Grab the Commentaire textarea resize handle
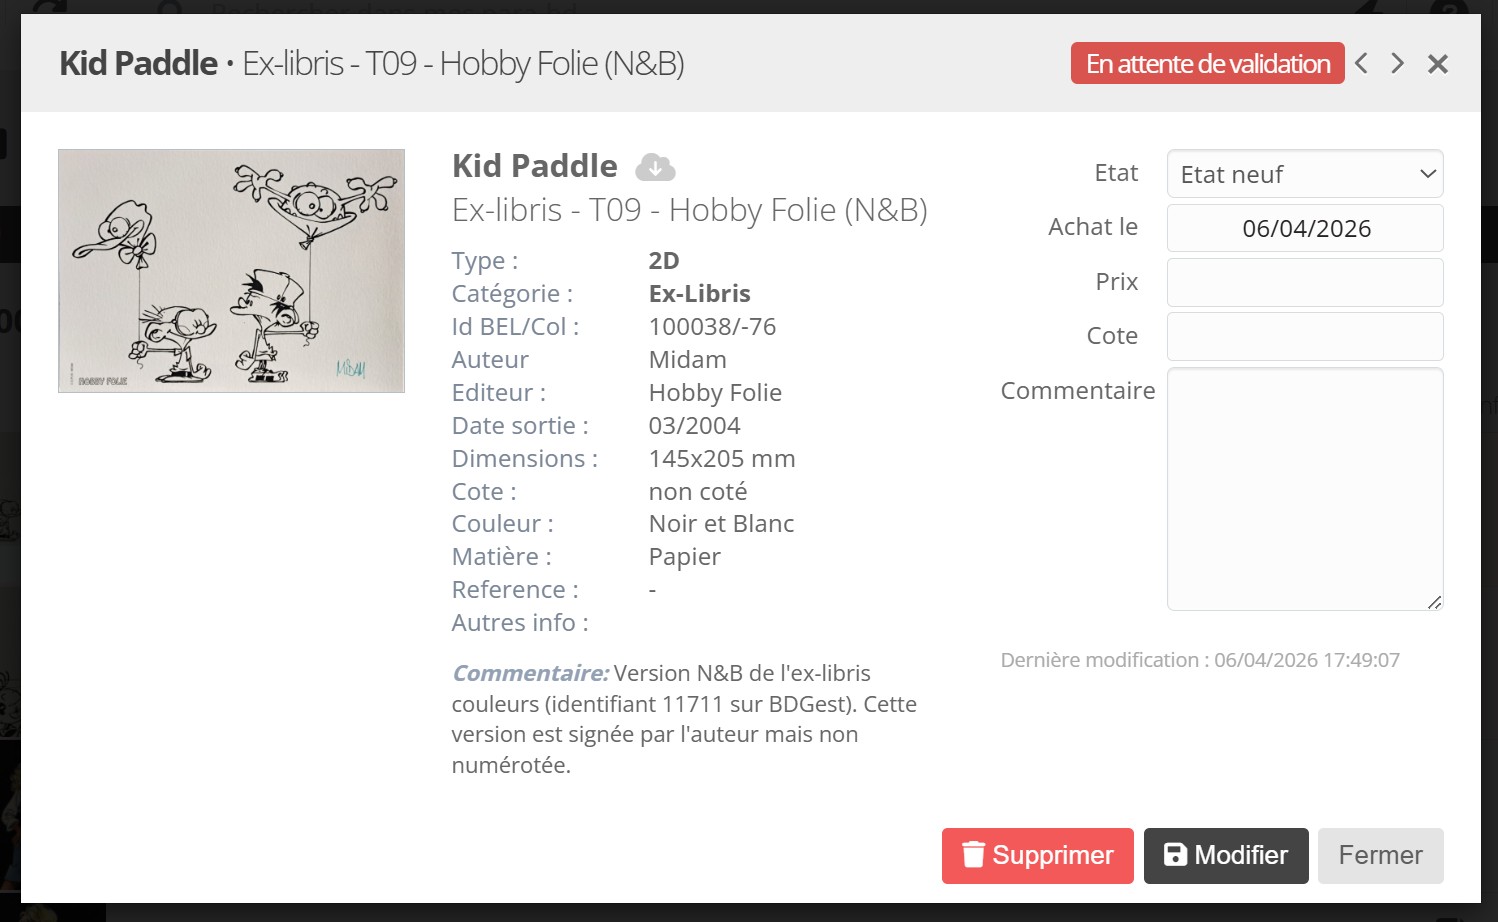The height and width of the screenshot is (922, 1498). (x=1435, y=602)
